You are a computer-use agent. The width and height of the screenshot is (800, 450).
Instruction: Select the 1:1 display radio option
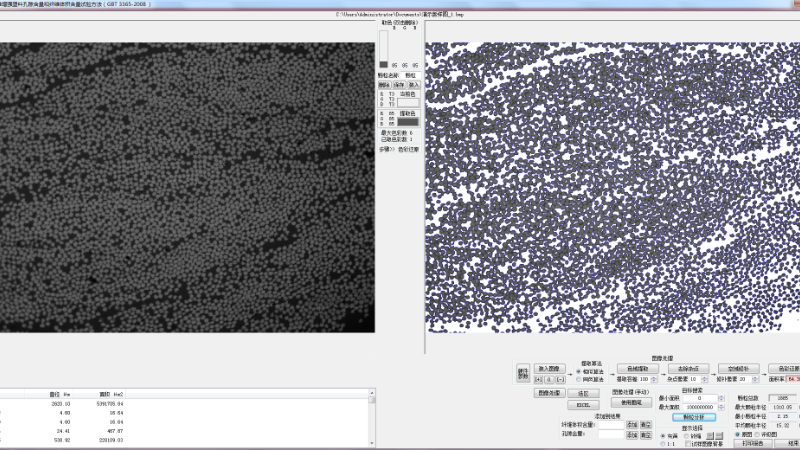point(663,444)
